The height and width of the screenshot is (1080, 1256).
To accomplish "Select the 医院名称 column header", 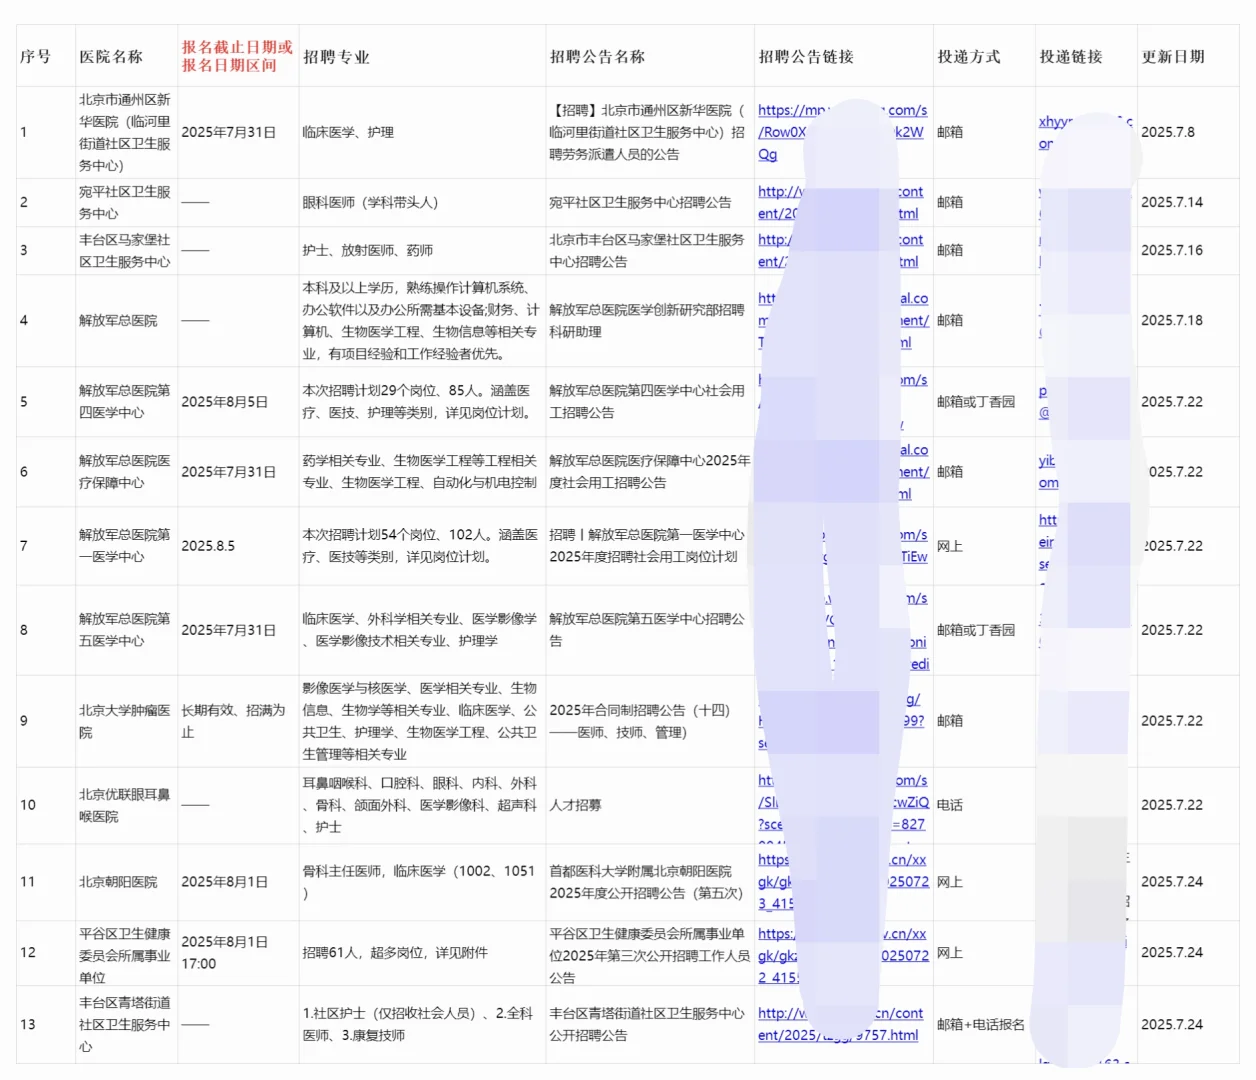I will 111,57.
